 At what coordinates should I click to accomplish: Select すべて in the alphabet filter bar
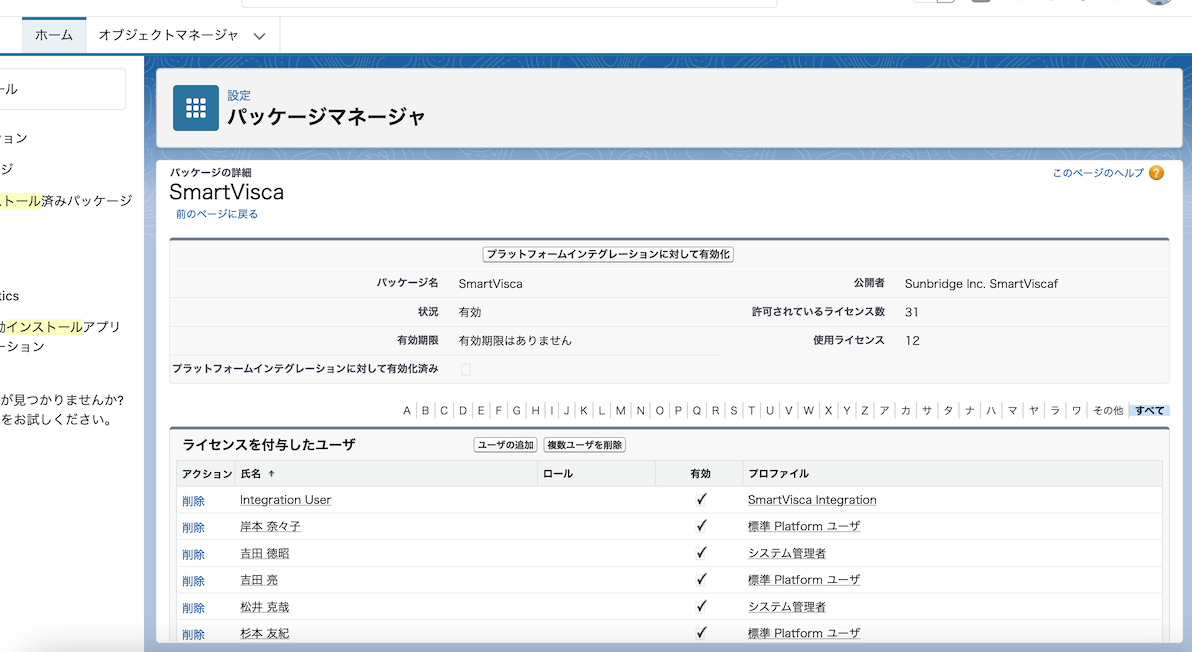coord(1147,410)
